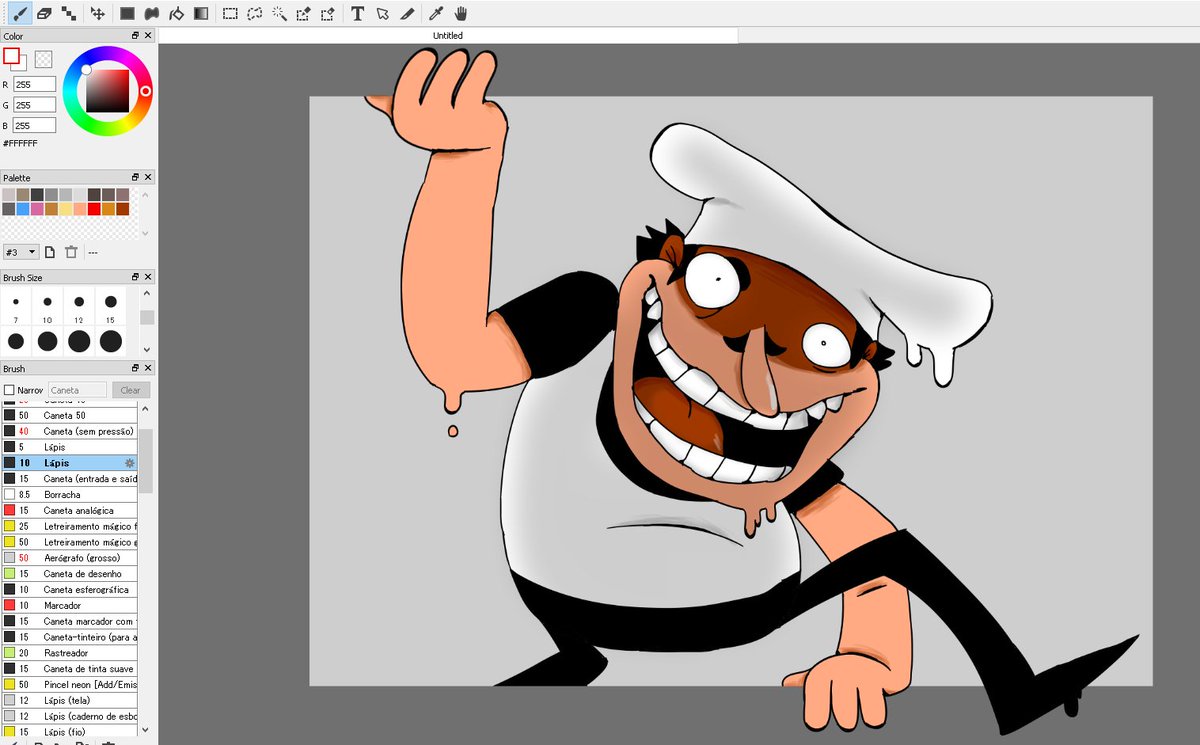The image size is (1200, 745).
Task: Select the Select Eraser tool
Action: pos(328,13)
